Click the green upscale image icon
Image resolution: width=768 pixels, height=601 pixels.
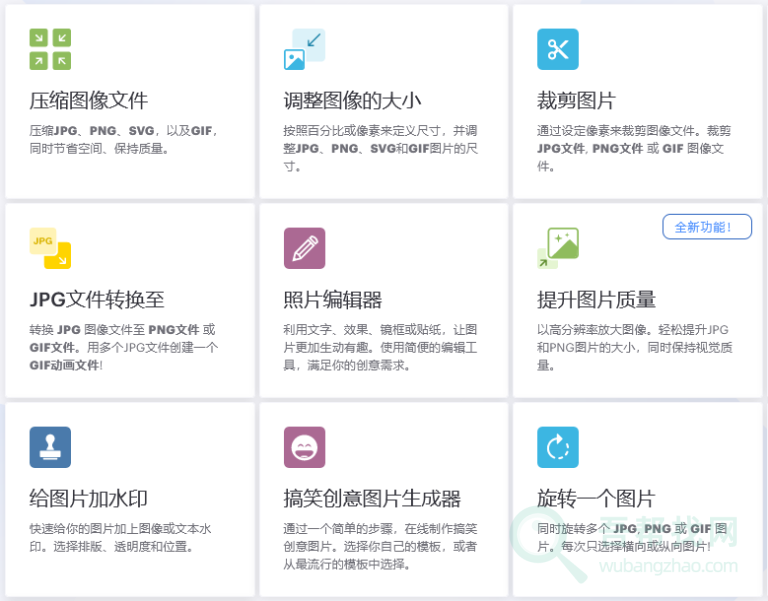coord(558,248)
